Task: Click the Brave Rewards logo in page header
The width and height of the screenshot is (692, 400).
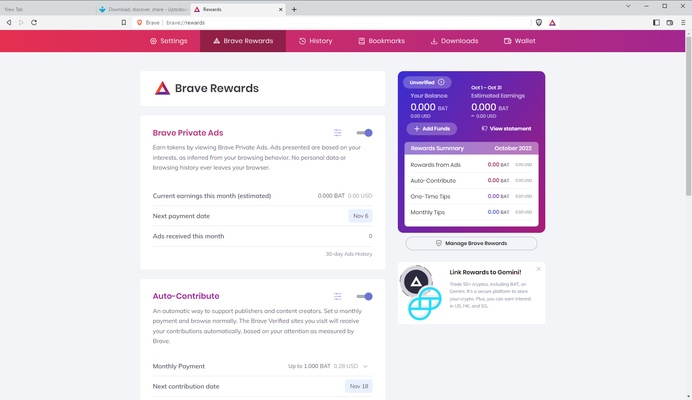Action: point(162,88)
